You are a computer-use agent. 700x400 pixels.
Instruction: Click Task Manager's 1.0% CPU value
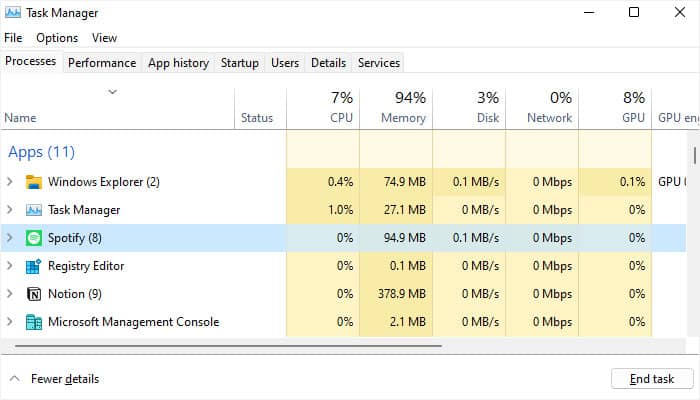341,210
